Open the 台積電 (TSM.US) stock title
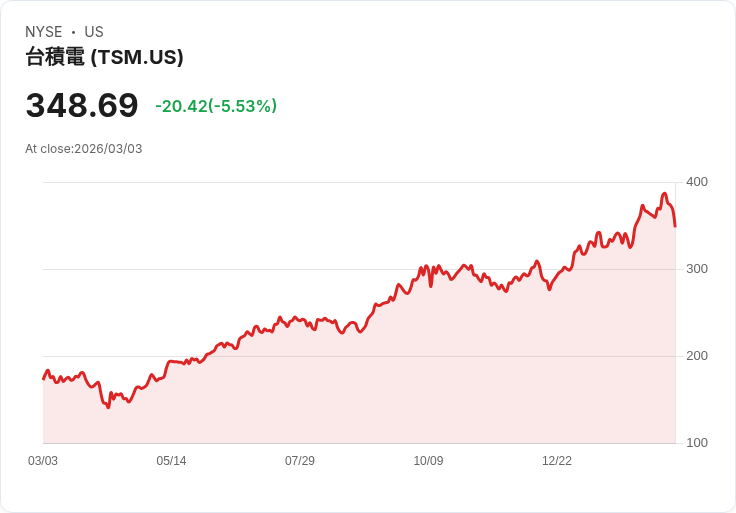 pos(104,57)
